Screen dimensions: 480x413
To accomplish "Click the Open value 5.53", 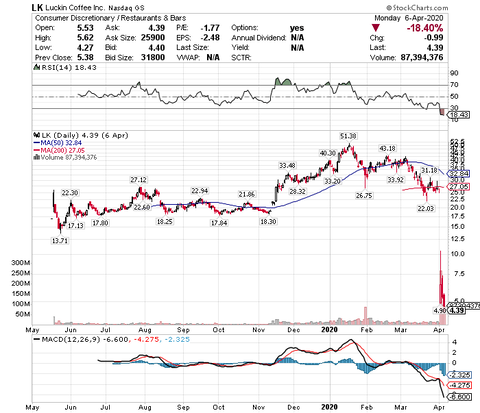I will [85, 28].
